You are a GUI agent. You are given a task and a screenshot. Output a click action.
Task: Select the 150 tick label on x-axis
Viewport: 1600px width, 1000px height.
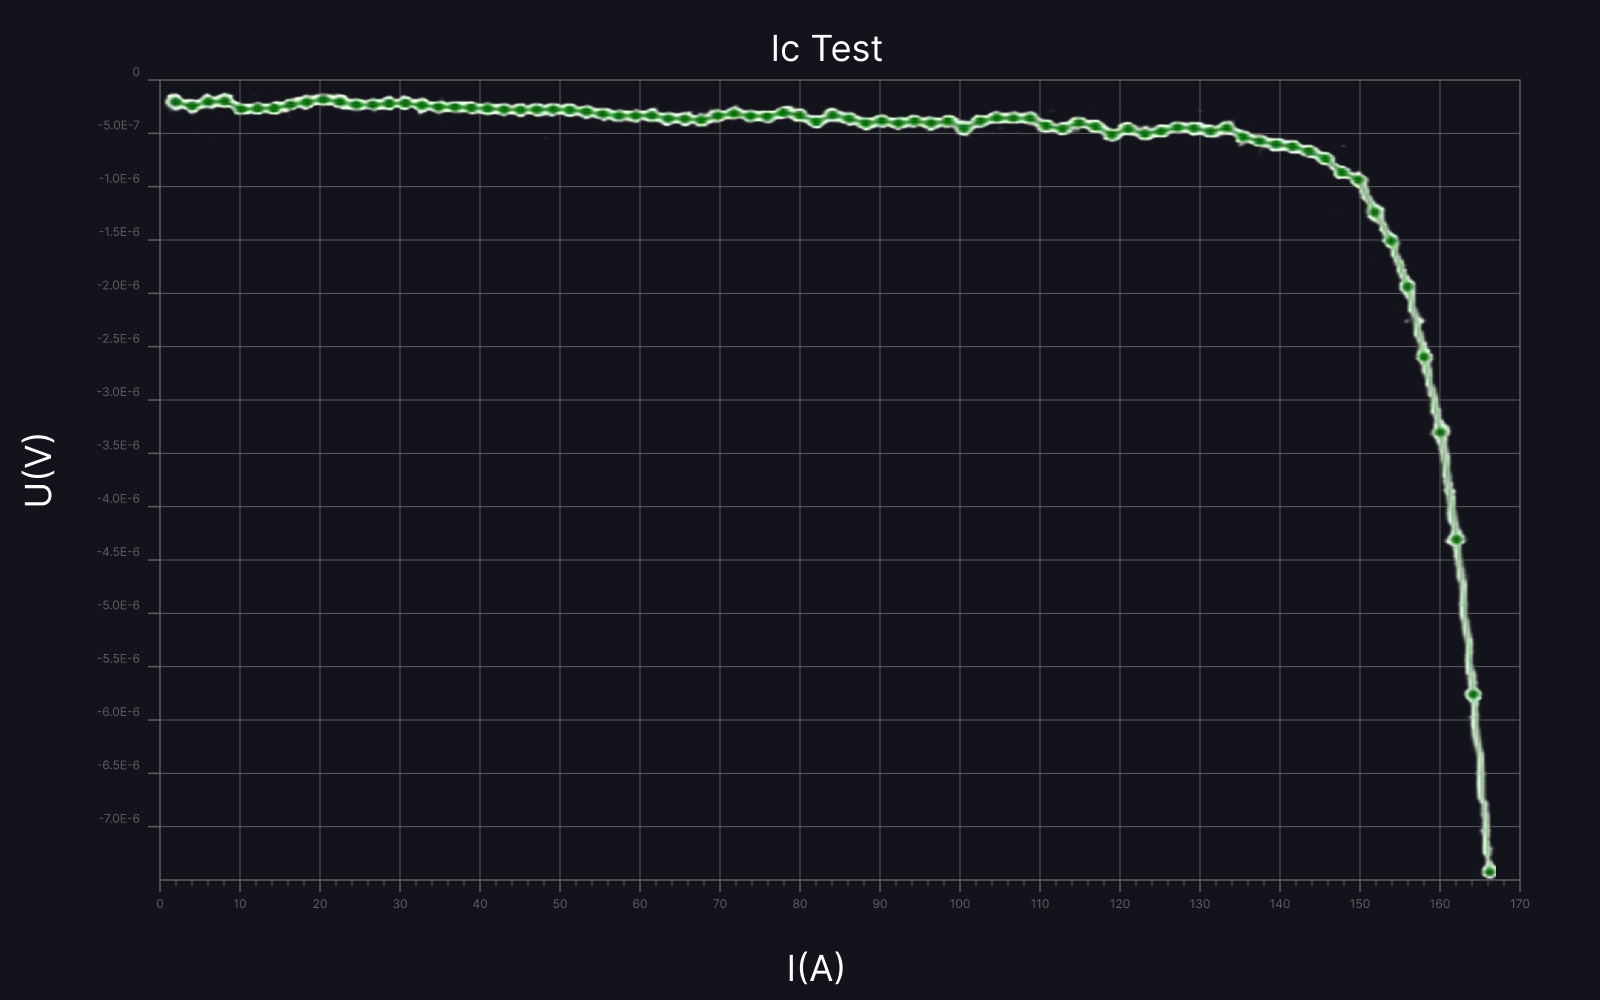point(1359,904)
